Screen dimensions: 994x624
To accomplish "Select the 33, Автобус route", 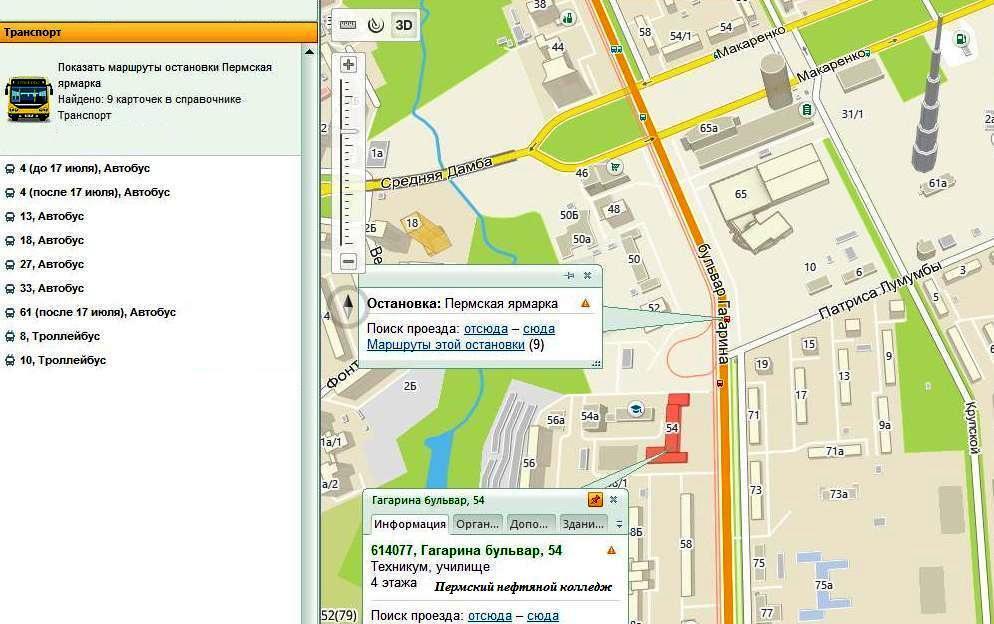I will pyautogui.click(x=52, y=288).
